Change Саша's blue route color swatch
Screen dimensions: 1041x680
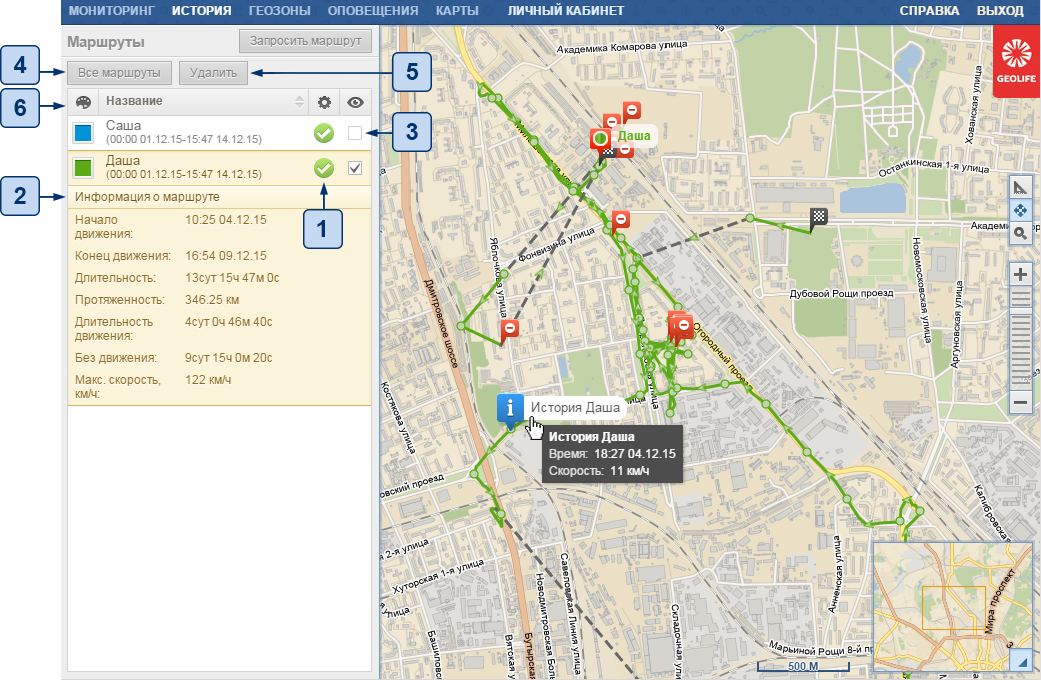[x=83, y=133]
